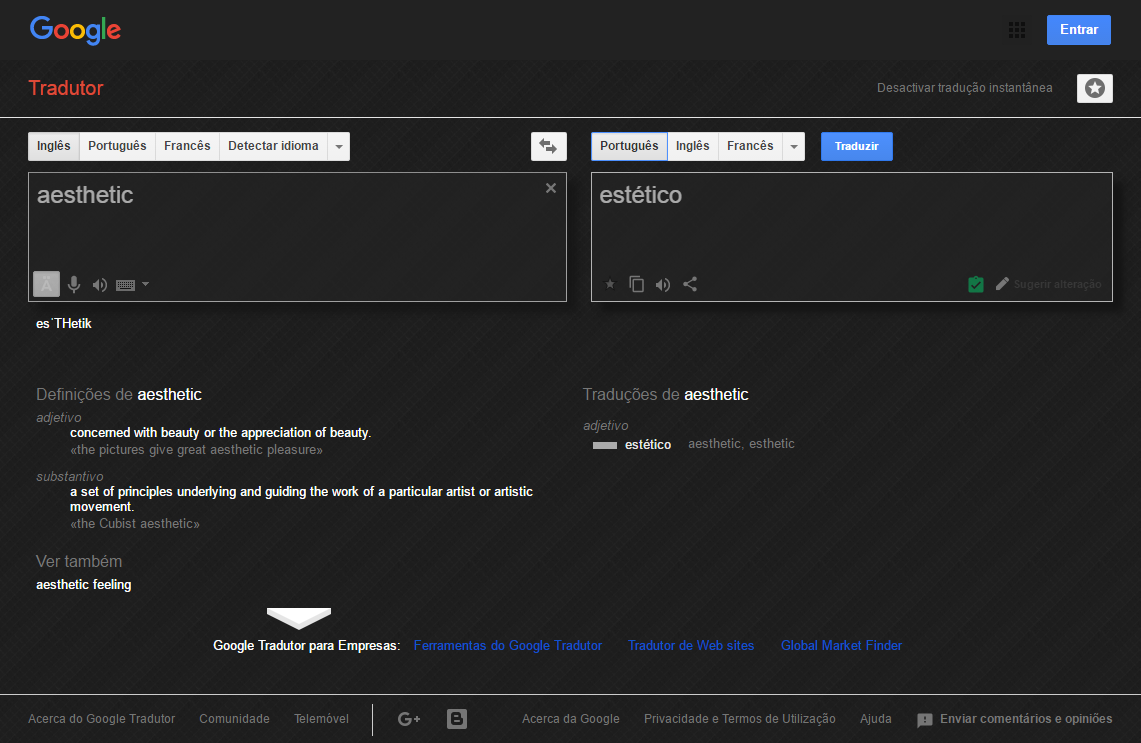1141x743 pixels.
Task: Open Ferramentas do Google Tradutor link
Action: pos(508,645)
